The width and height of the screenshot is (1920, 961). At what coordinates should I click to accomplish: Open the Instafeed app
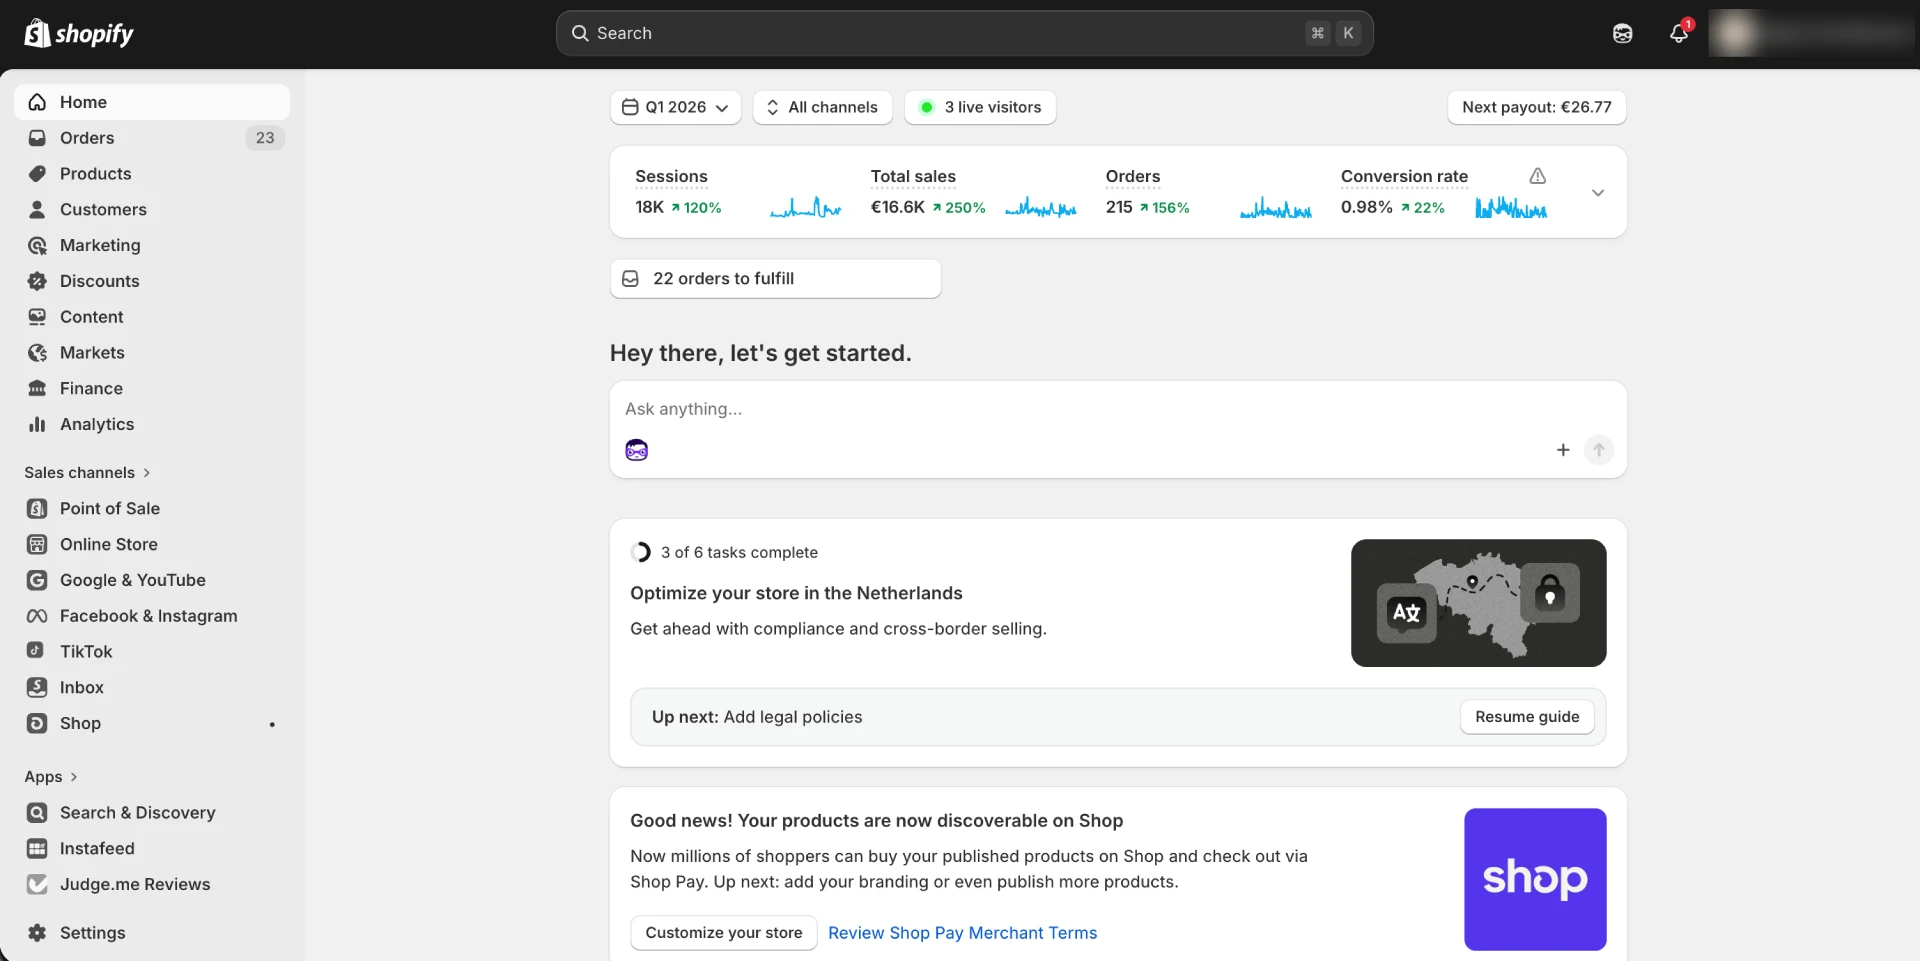[152, 849]
